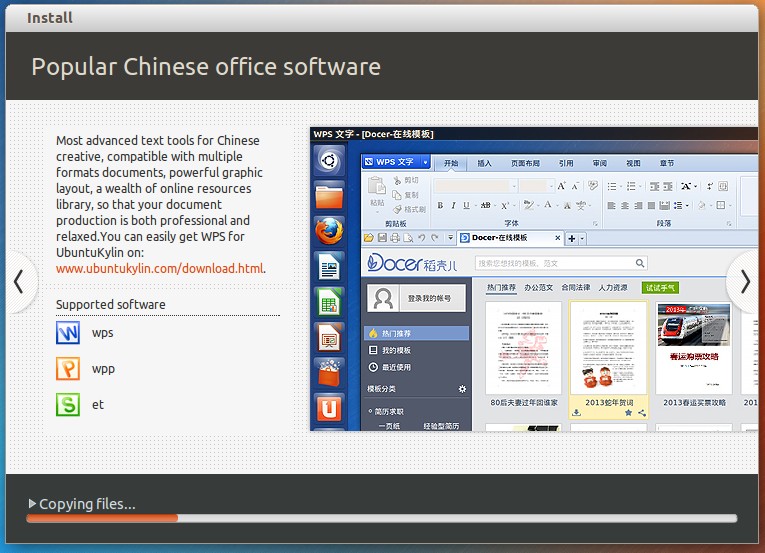Click the numbered list icon
This screenshot has width=765, height=553.
coord(631,186)
